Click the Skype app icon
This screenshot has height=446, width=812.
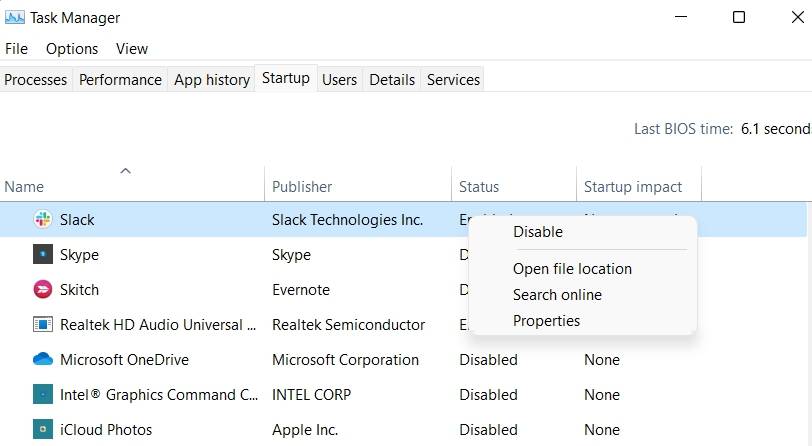42,255
